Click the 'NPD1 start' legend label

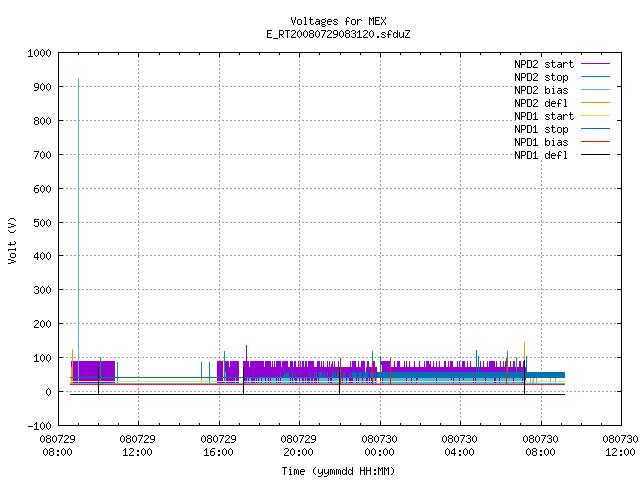[544, 116]
